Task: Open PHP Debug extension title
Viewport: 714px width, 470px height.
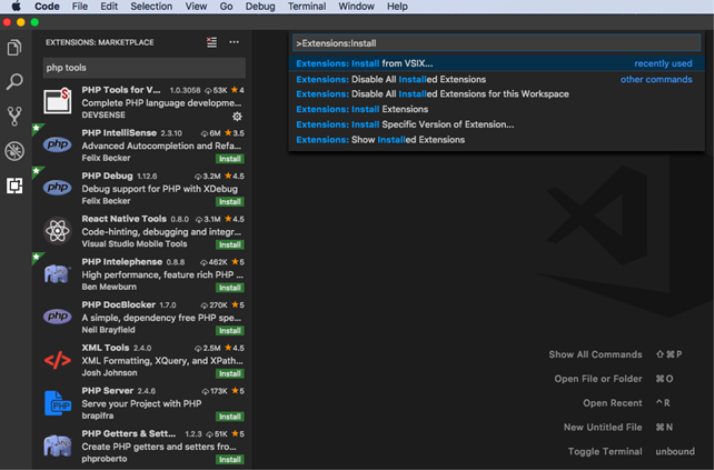Action: 107,176
